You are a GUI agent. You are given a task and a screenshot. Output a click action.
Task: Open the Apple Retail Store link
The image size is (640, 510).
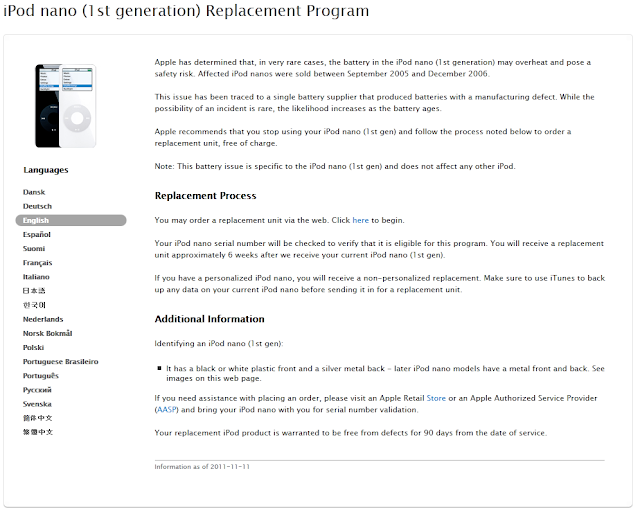coord(436,398)
